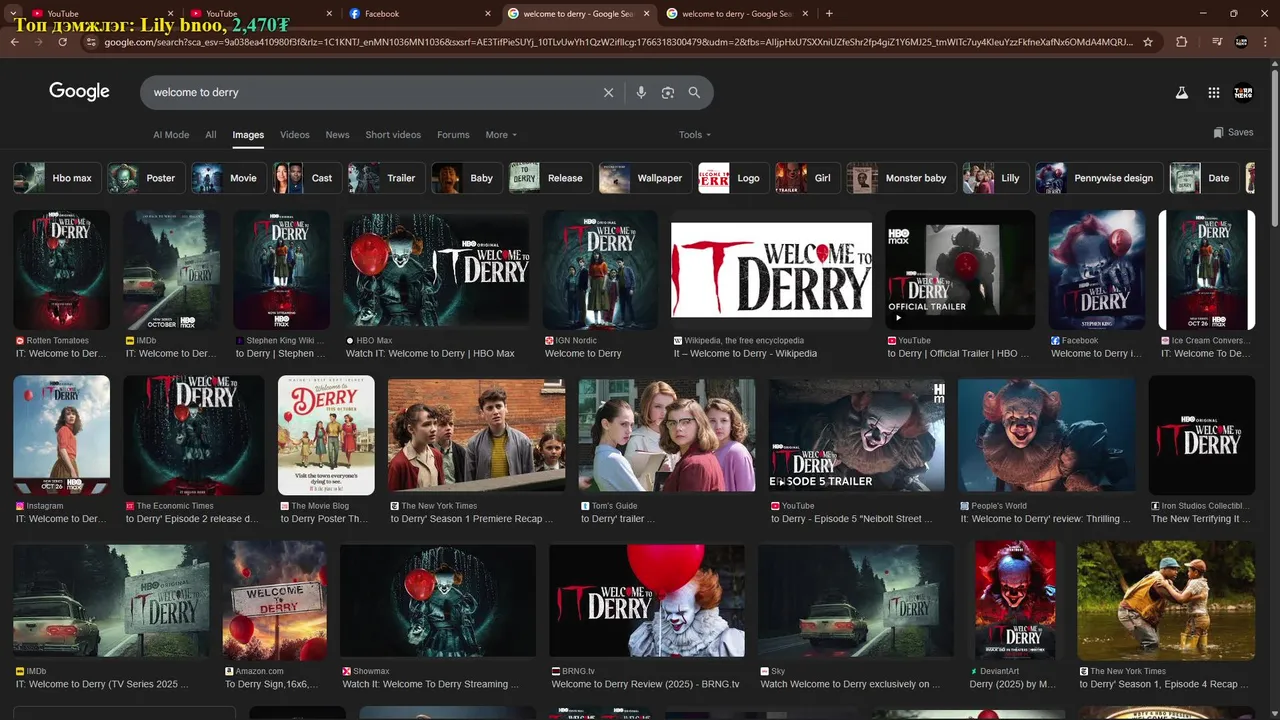The height and width of the screenshot is (720, 1280).
Task: Open Google Lens image search
Action: coord(668,92)
